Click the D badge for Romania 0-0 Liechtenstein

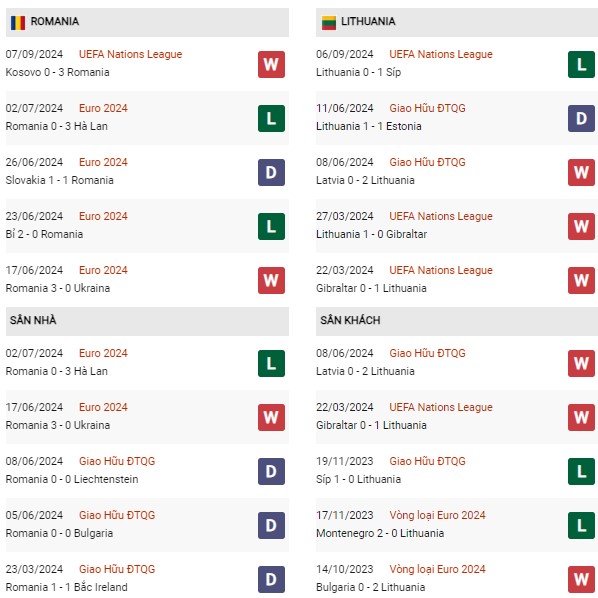click(271, 471)
